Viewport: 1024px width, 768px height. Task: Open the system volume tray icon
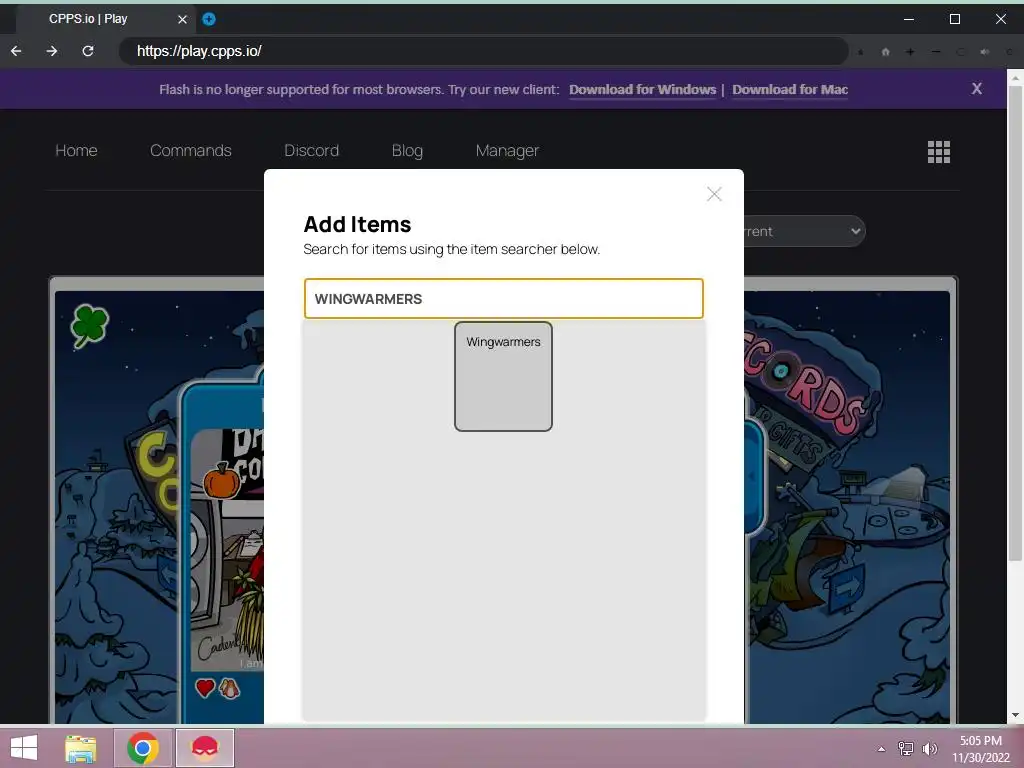point(930,749)
